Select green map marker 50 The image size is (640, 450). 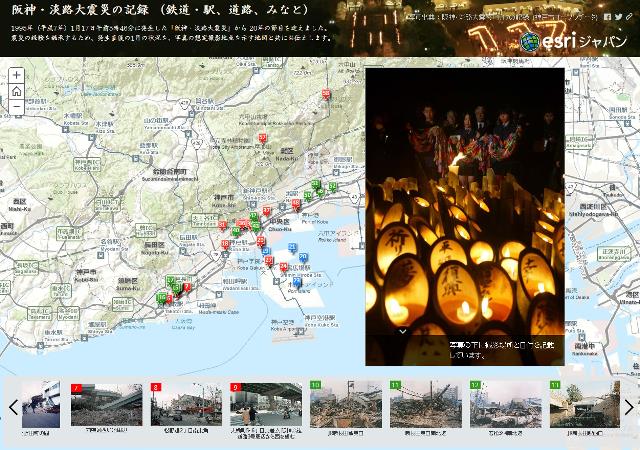pyautogui.click(x=308, y=196)
